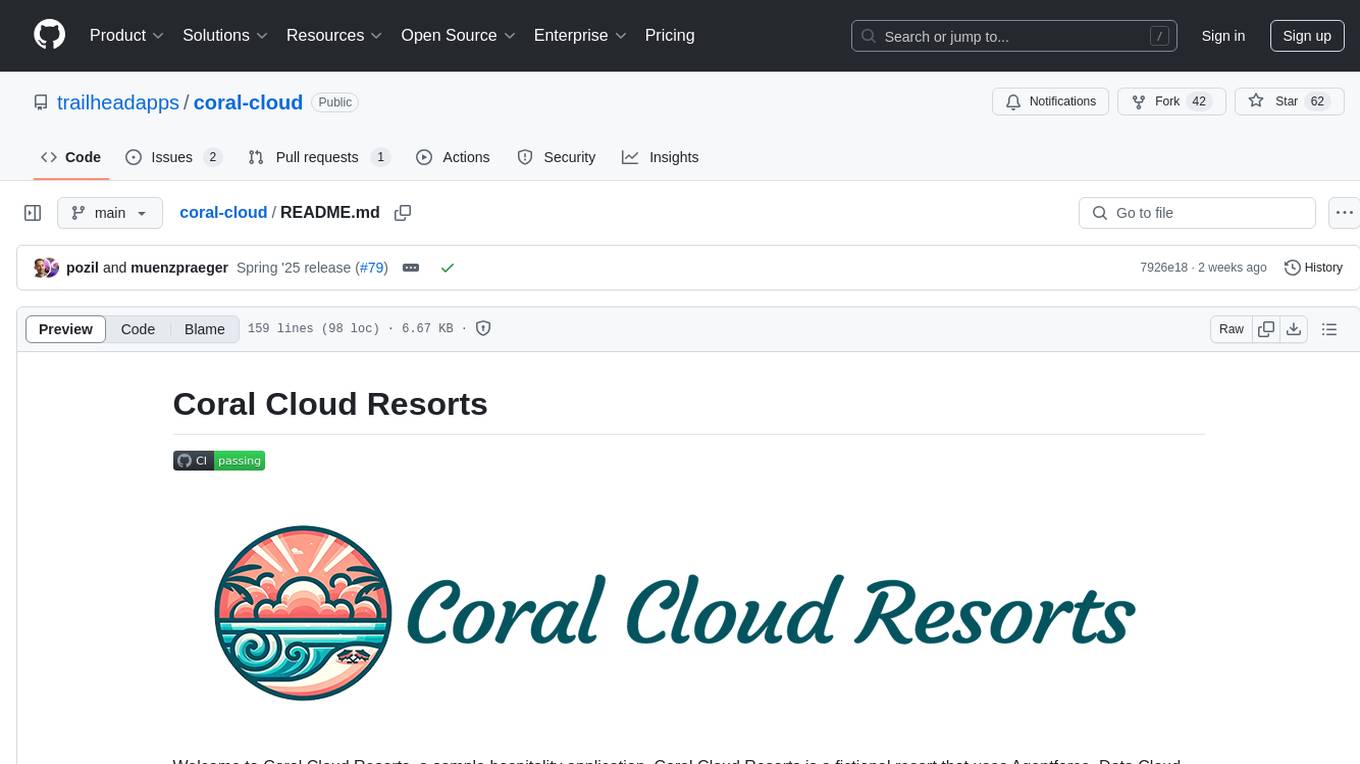
Task: Expand the Open Source menu
Action: [x=458, y=35]
